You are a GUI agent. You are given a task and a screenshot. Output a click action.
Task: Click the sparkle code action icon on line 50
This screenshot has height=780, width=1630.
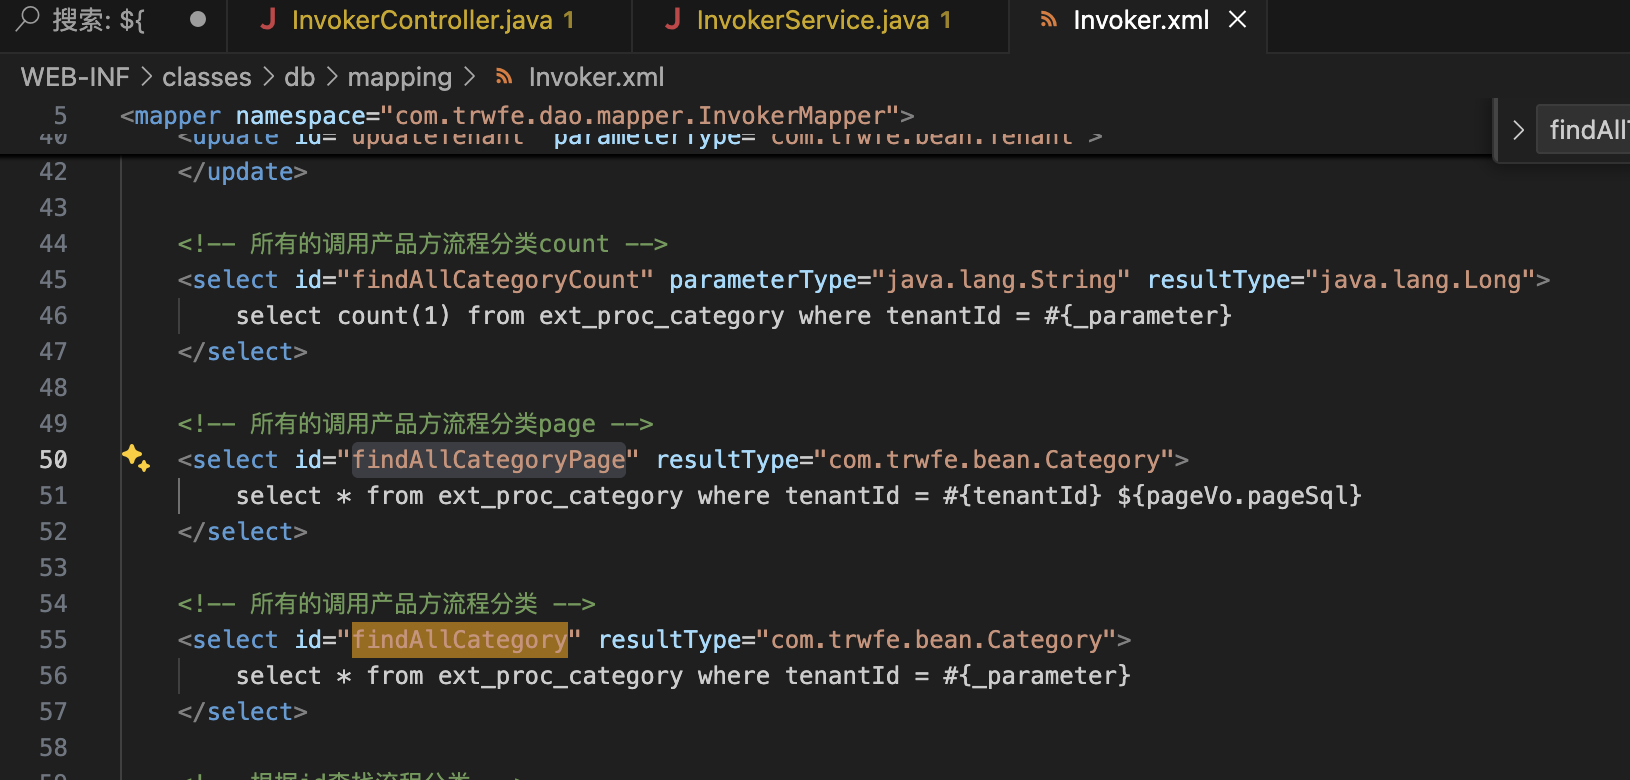[136, 458]
